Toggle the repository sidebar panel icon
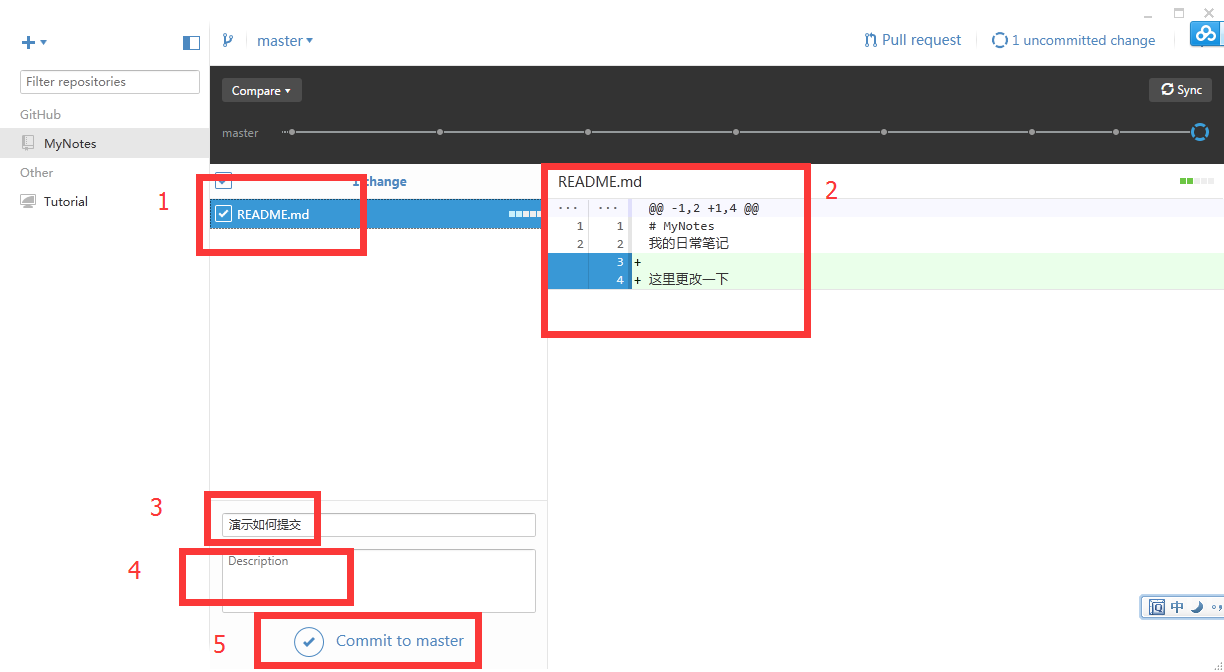This screenshot has width=1224, height=672. pyautogui.click(x=191, y=42)
